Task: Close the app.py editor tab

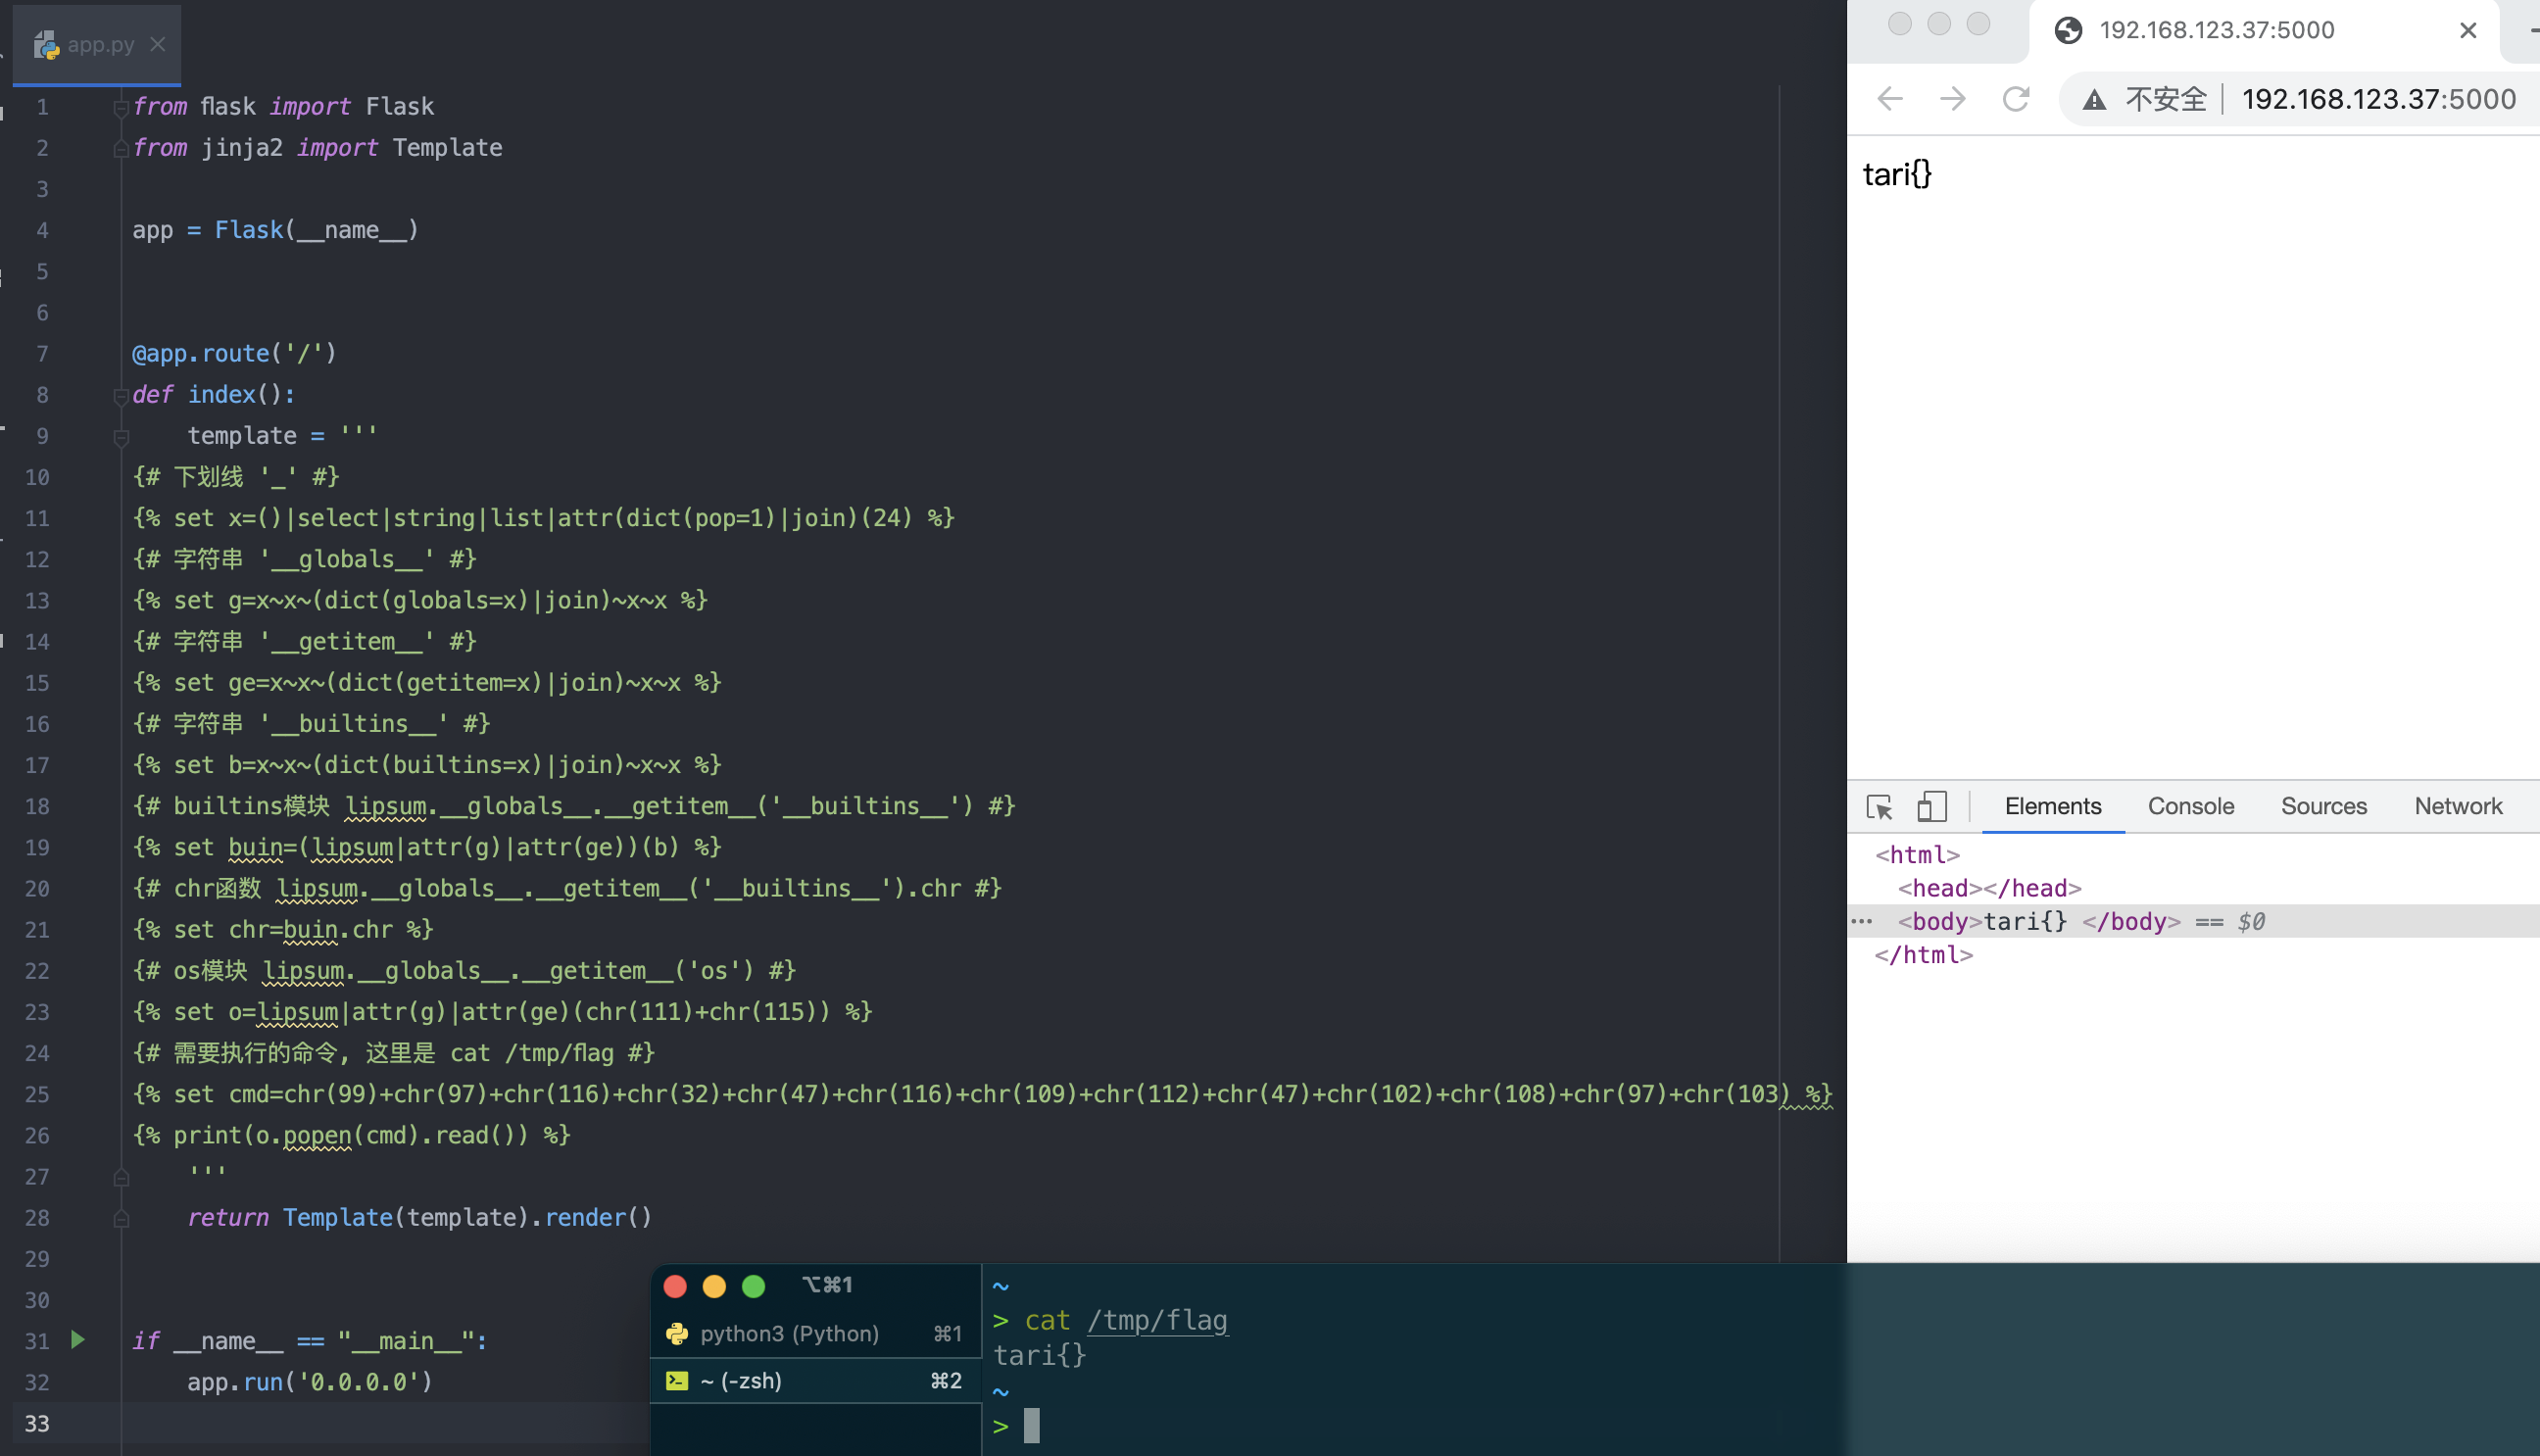Action: click(x=158, y=44)
